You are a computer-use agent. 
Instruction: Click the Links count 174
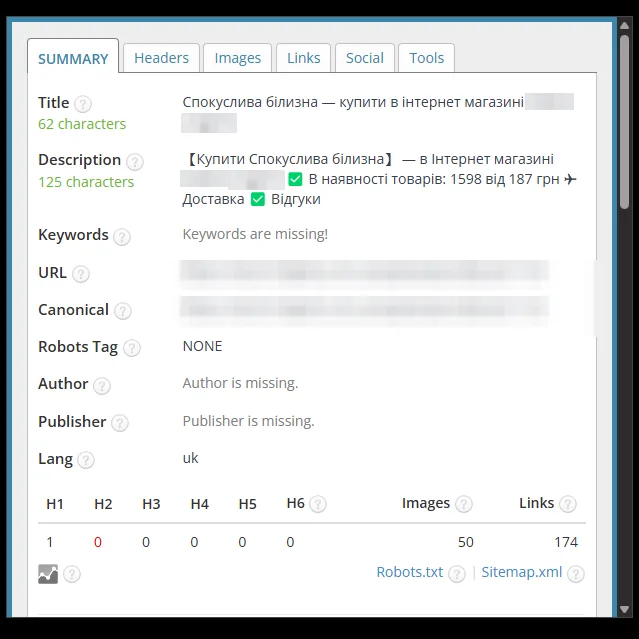pyautogui.click(x=566, y=542)
